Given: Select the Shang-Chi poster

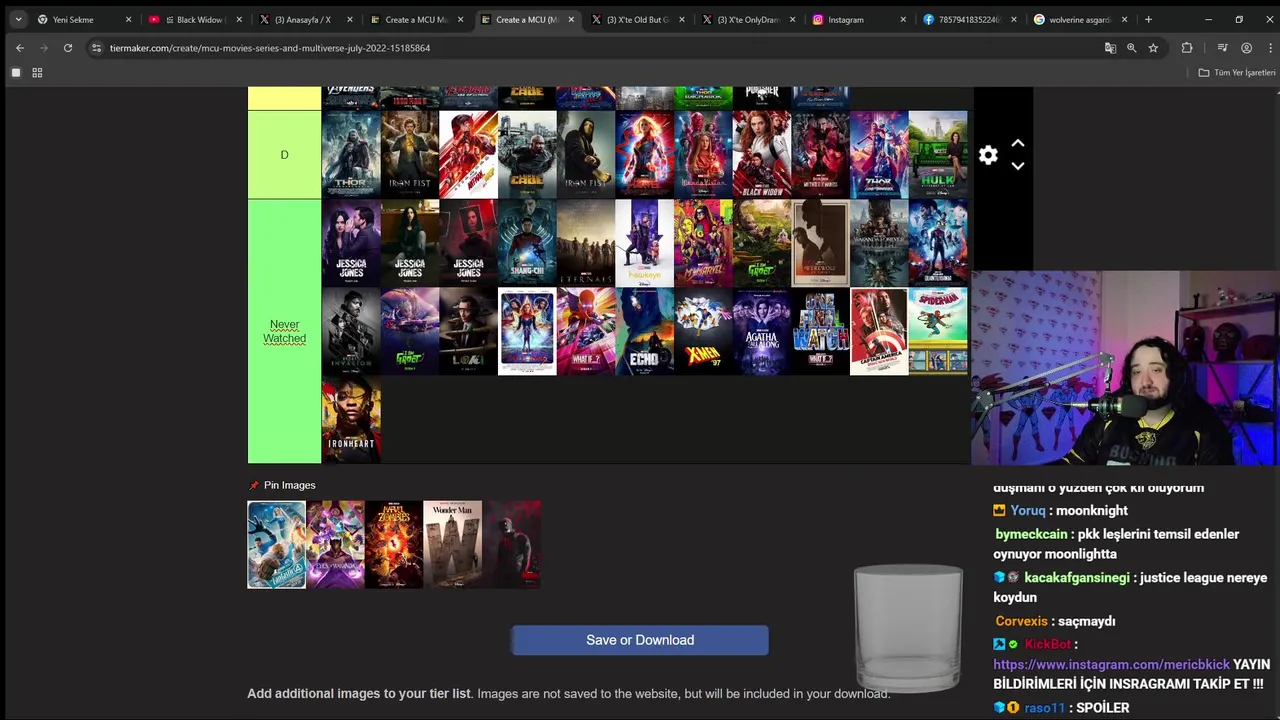Looking at the screenshot, I should click(527, 243).
